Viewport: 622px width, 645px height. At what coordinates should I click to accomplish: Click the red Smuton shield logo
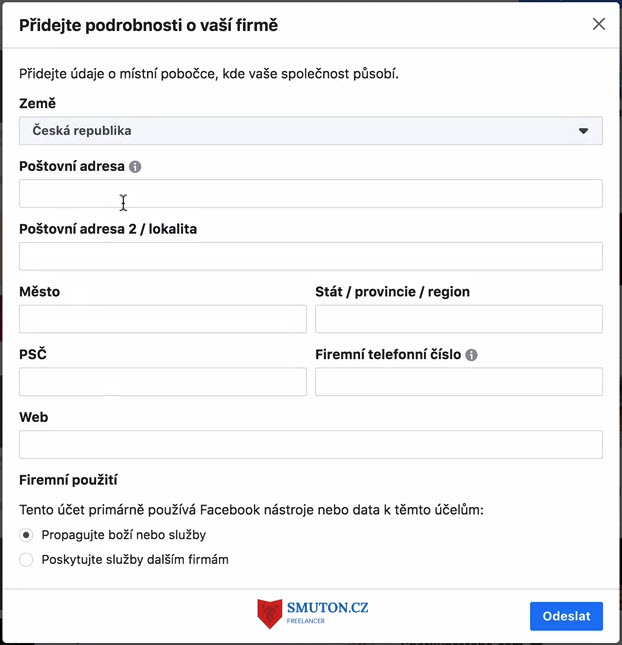(x=269, y=614)
